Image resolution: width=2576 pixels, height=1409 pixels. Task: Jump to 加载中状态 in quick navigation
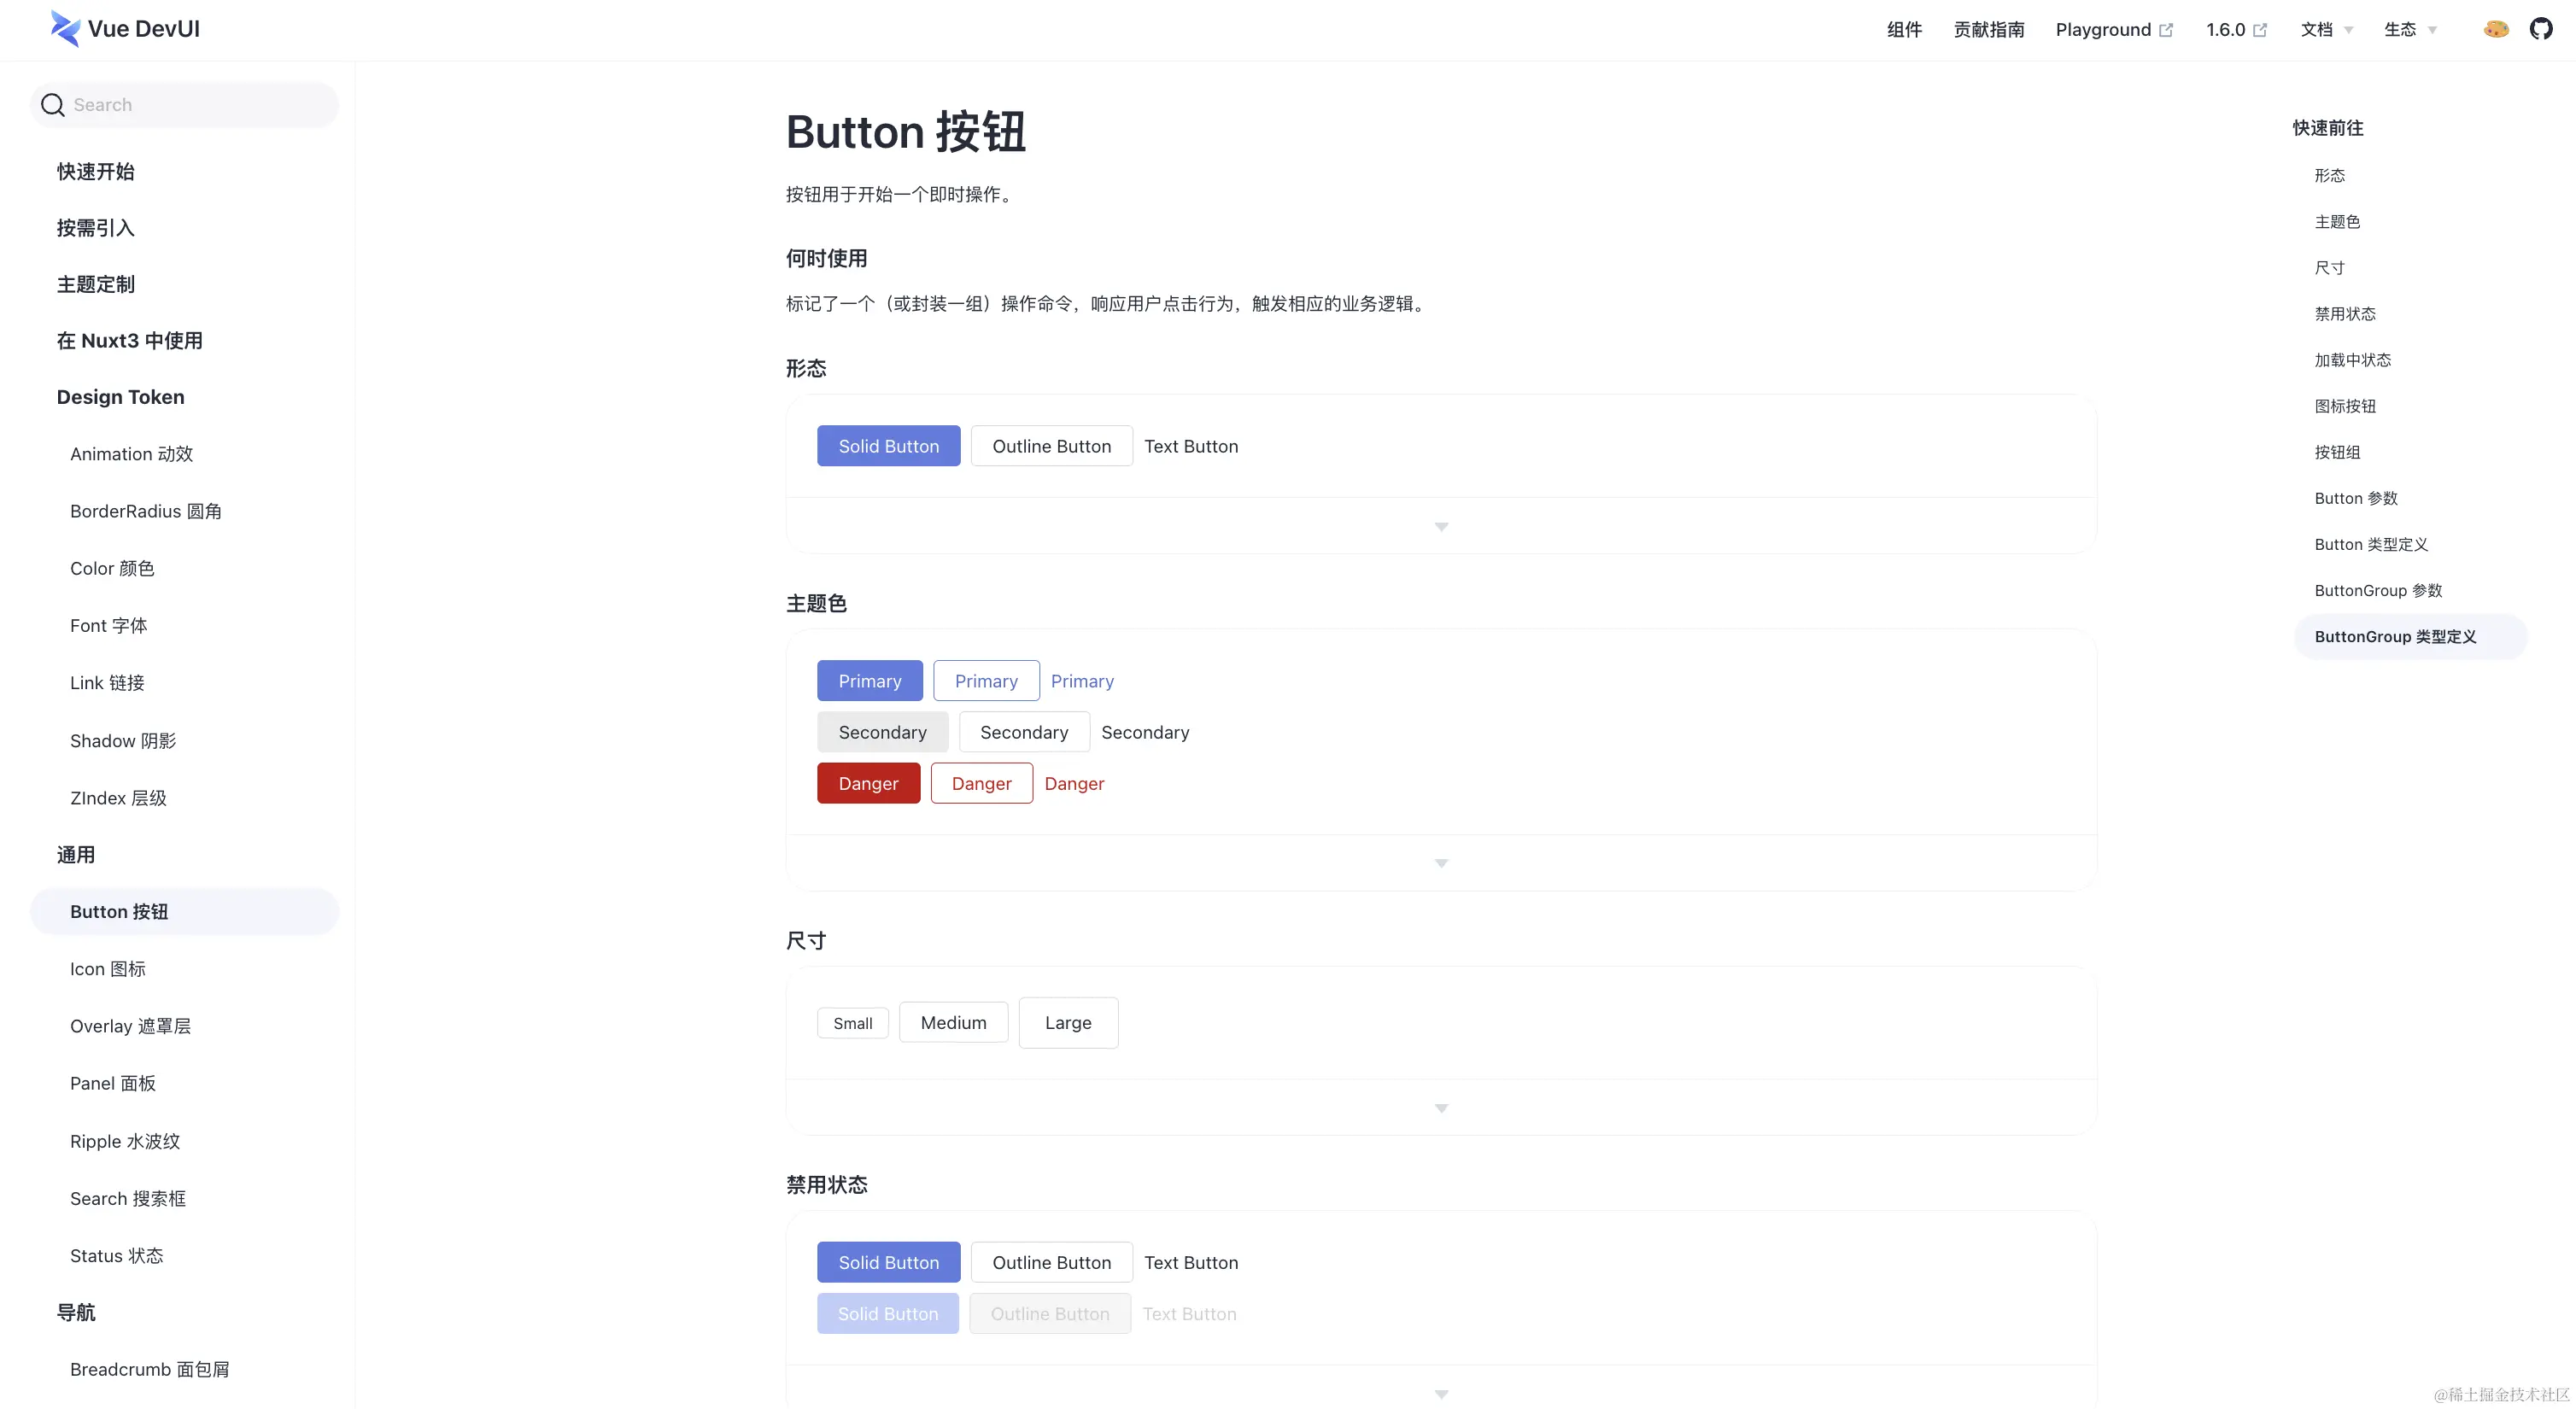tap(2352, 360)
